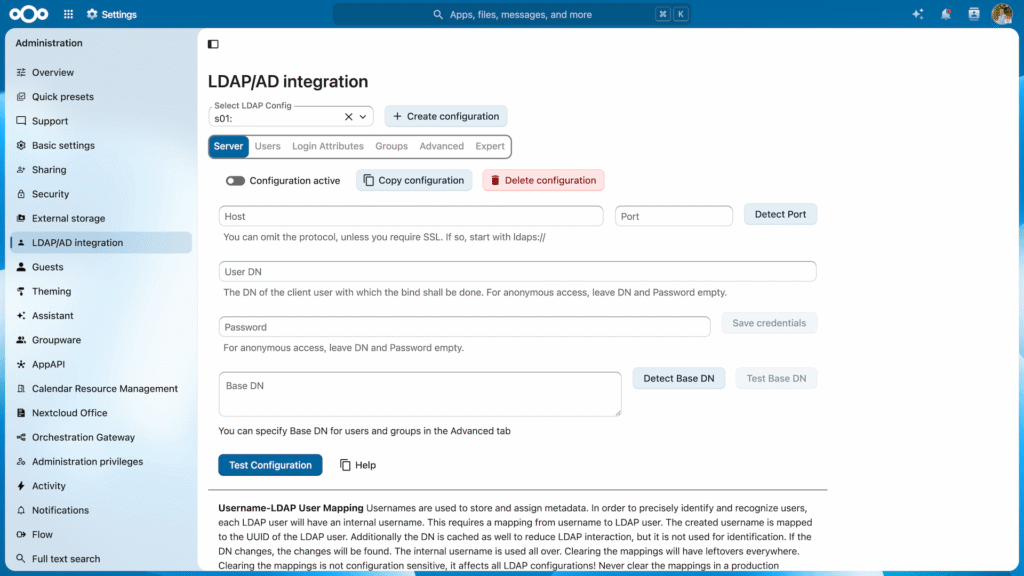The width and height of the screenshot is (1024, 576).
Task: Open the Groups tab
Action: 391,146
